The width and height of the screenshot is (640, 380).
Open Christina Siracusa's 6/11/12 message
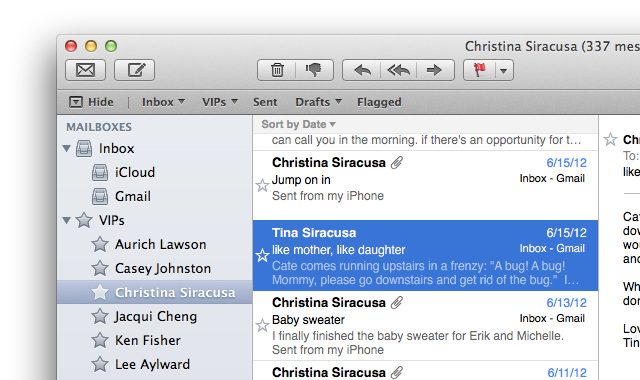click(425, 371)
